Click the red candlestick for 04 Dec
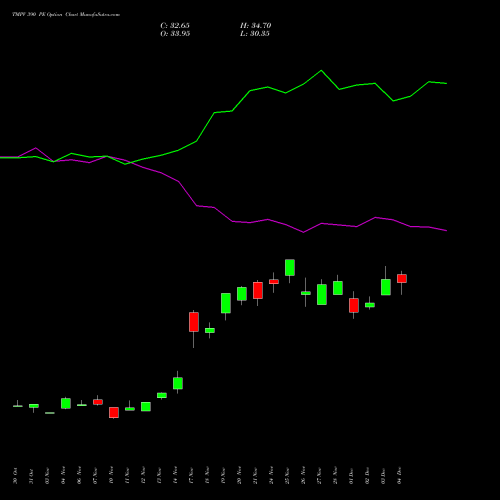Viewport: 500px width, 500px height. point(402,278)
